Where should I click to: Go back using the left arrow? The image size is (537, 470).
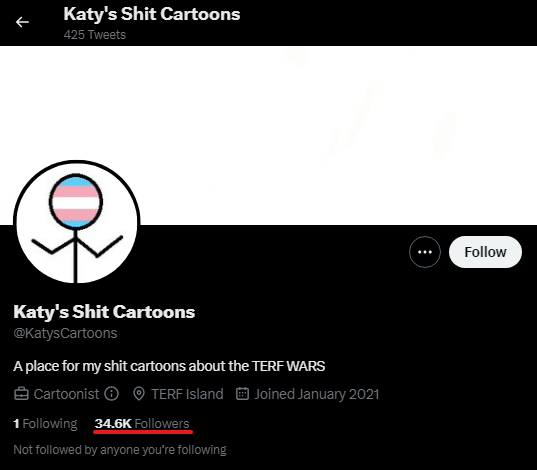22,22
